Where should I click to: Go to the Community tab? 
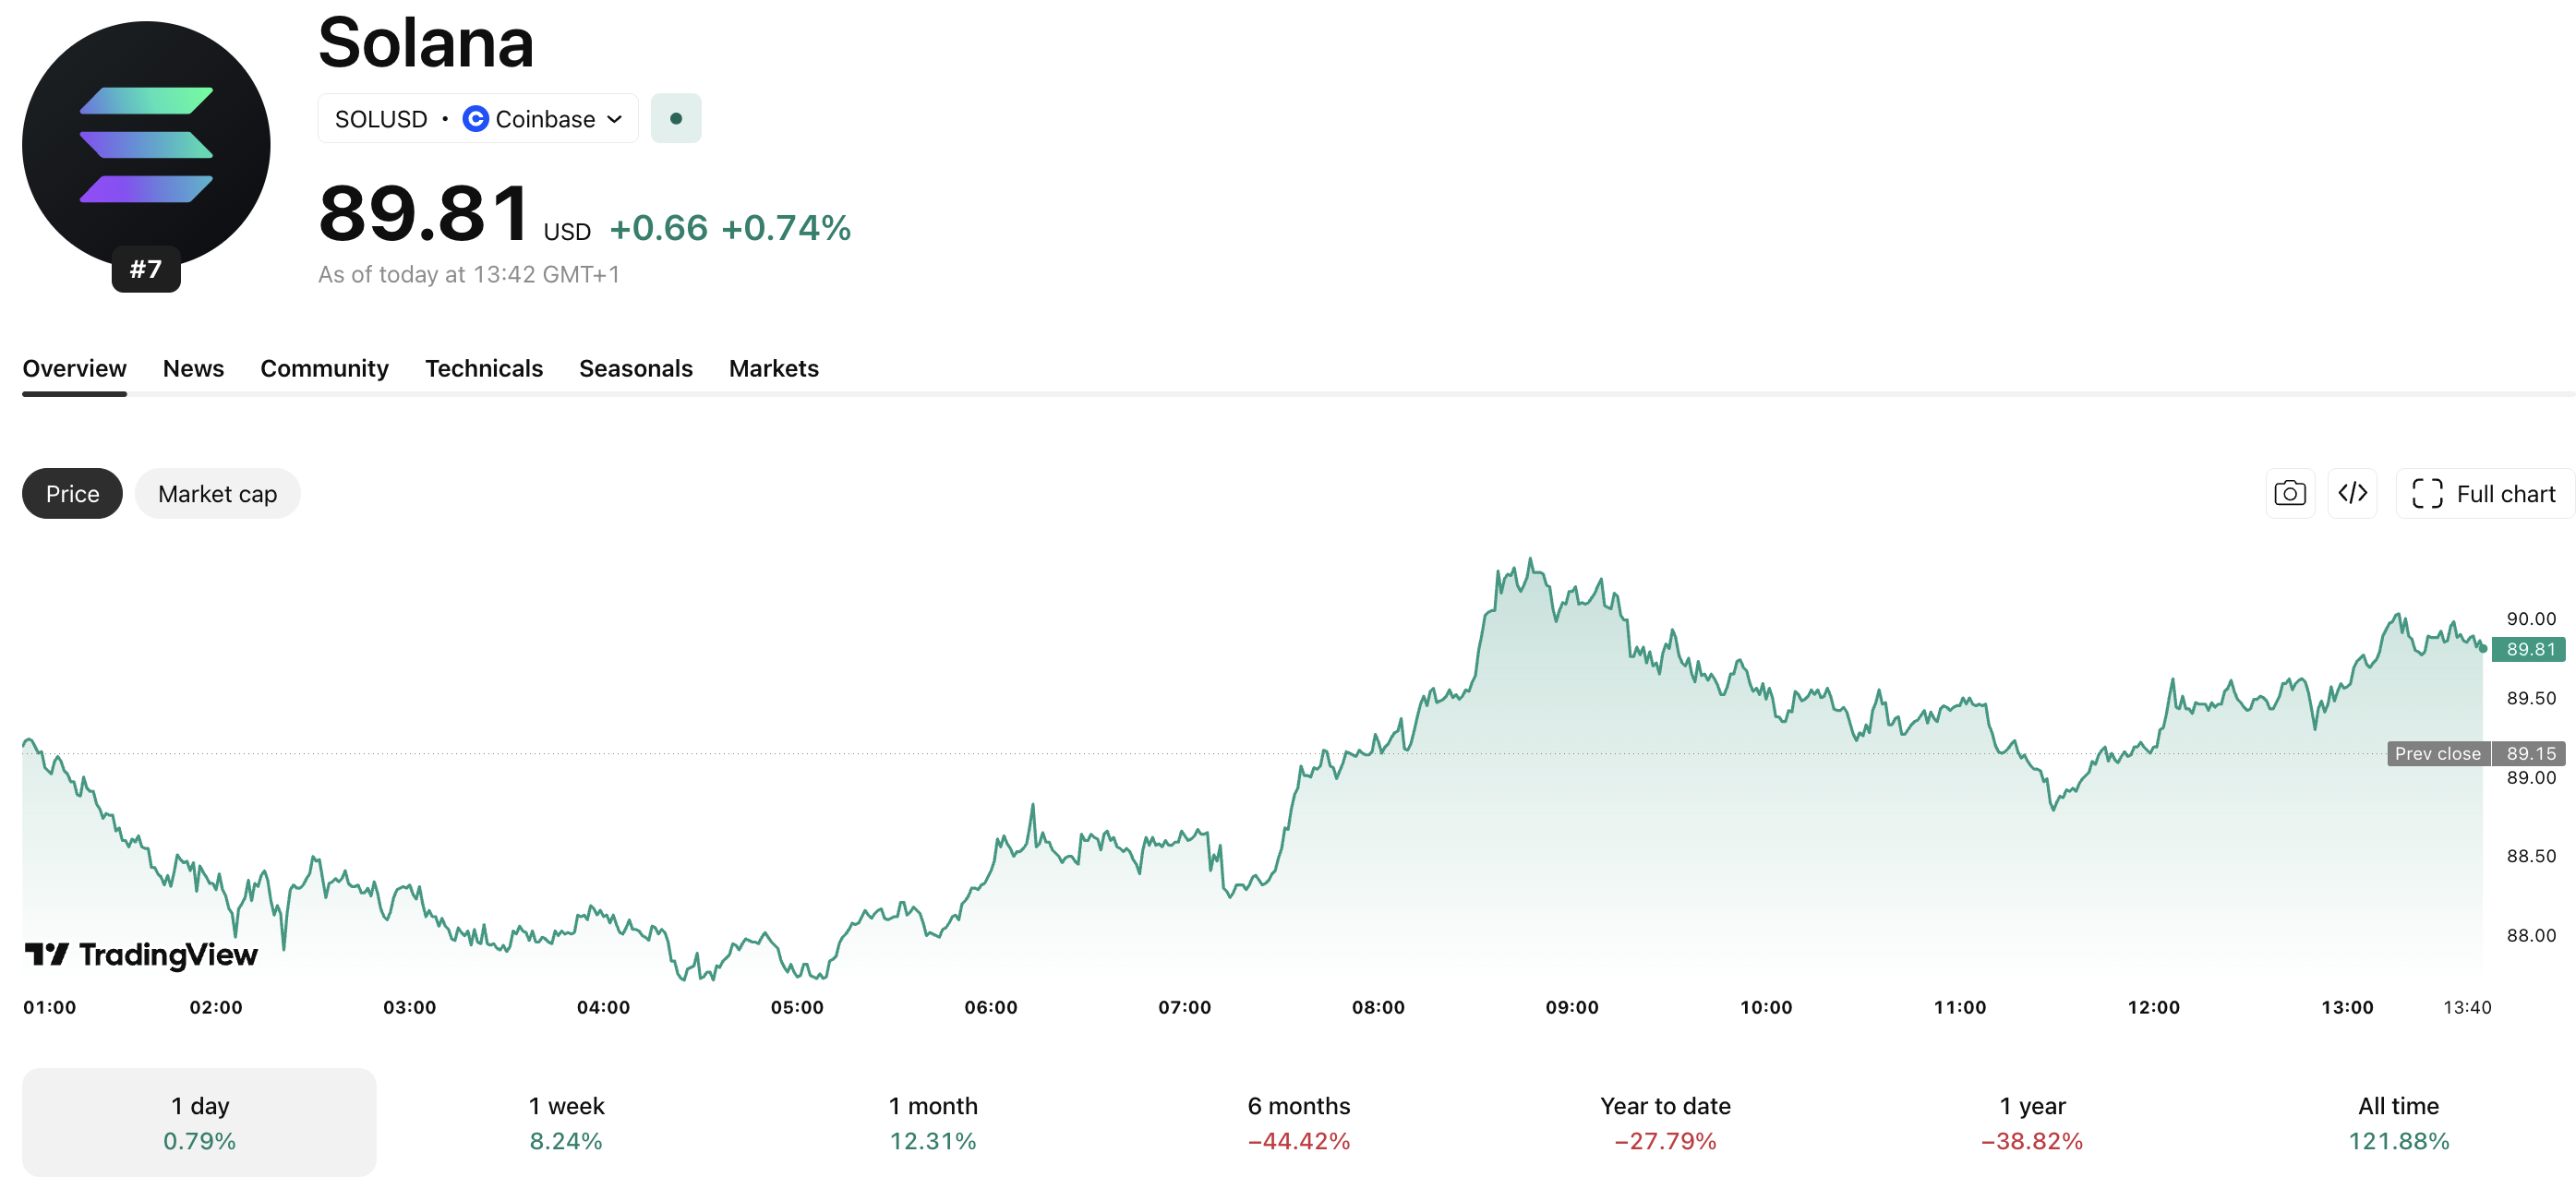(325, 369)
